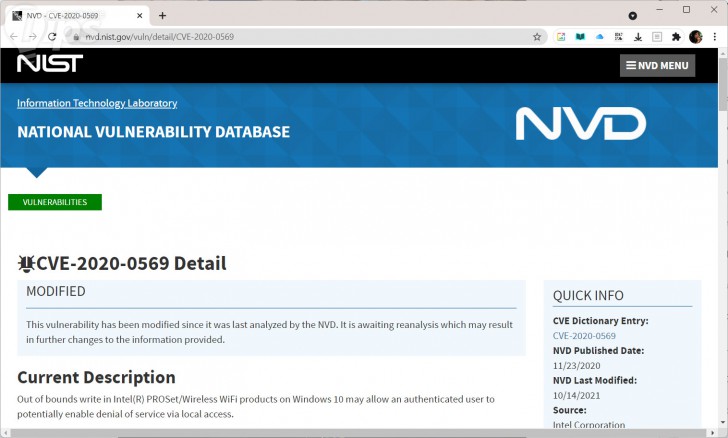Select the NVD - CVE-2020-0569 browser tab
Image resolution: width=728 pixels, height=438 pixels.
click(77, 16)
